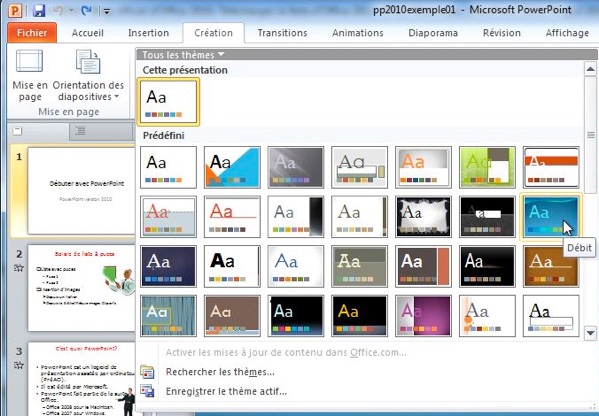Select the Création tab
The width and height of the screenshot is (599, 416).
click(214, 33)
